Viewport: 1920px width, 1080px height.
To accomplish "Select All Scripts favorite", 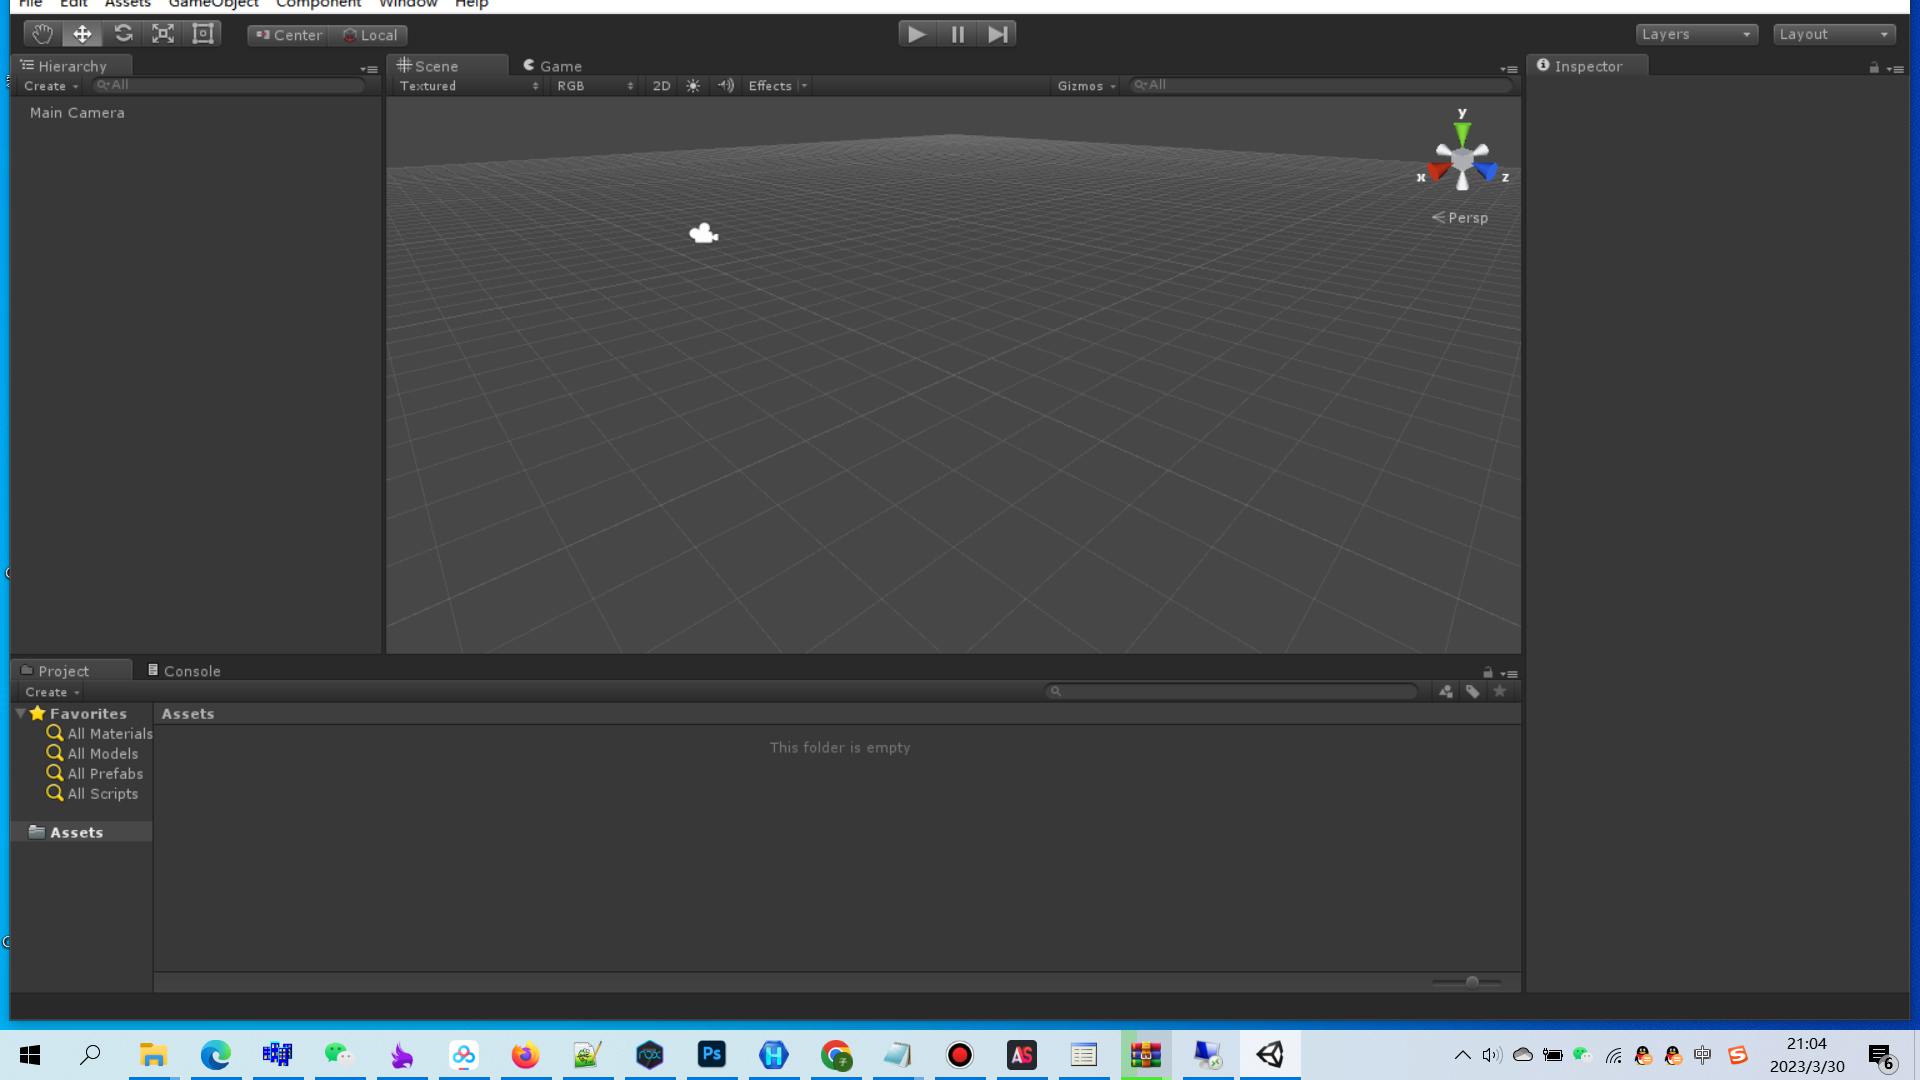I will click(92, 794).
